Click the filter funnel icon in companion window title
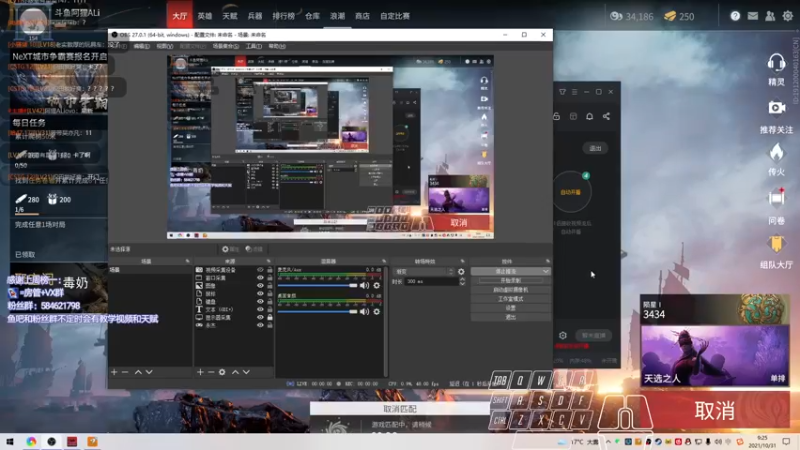The width and height of the screenshot is (800, 450). 562,92
